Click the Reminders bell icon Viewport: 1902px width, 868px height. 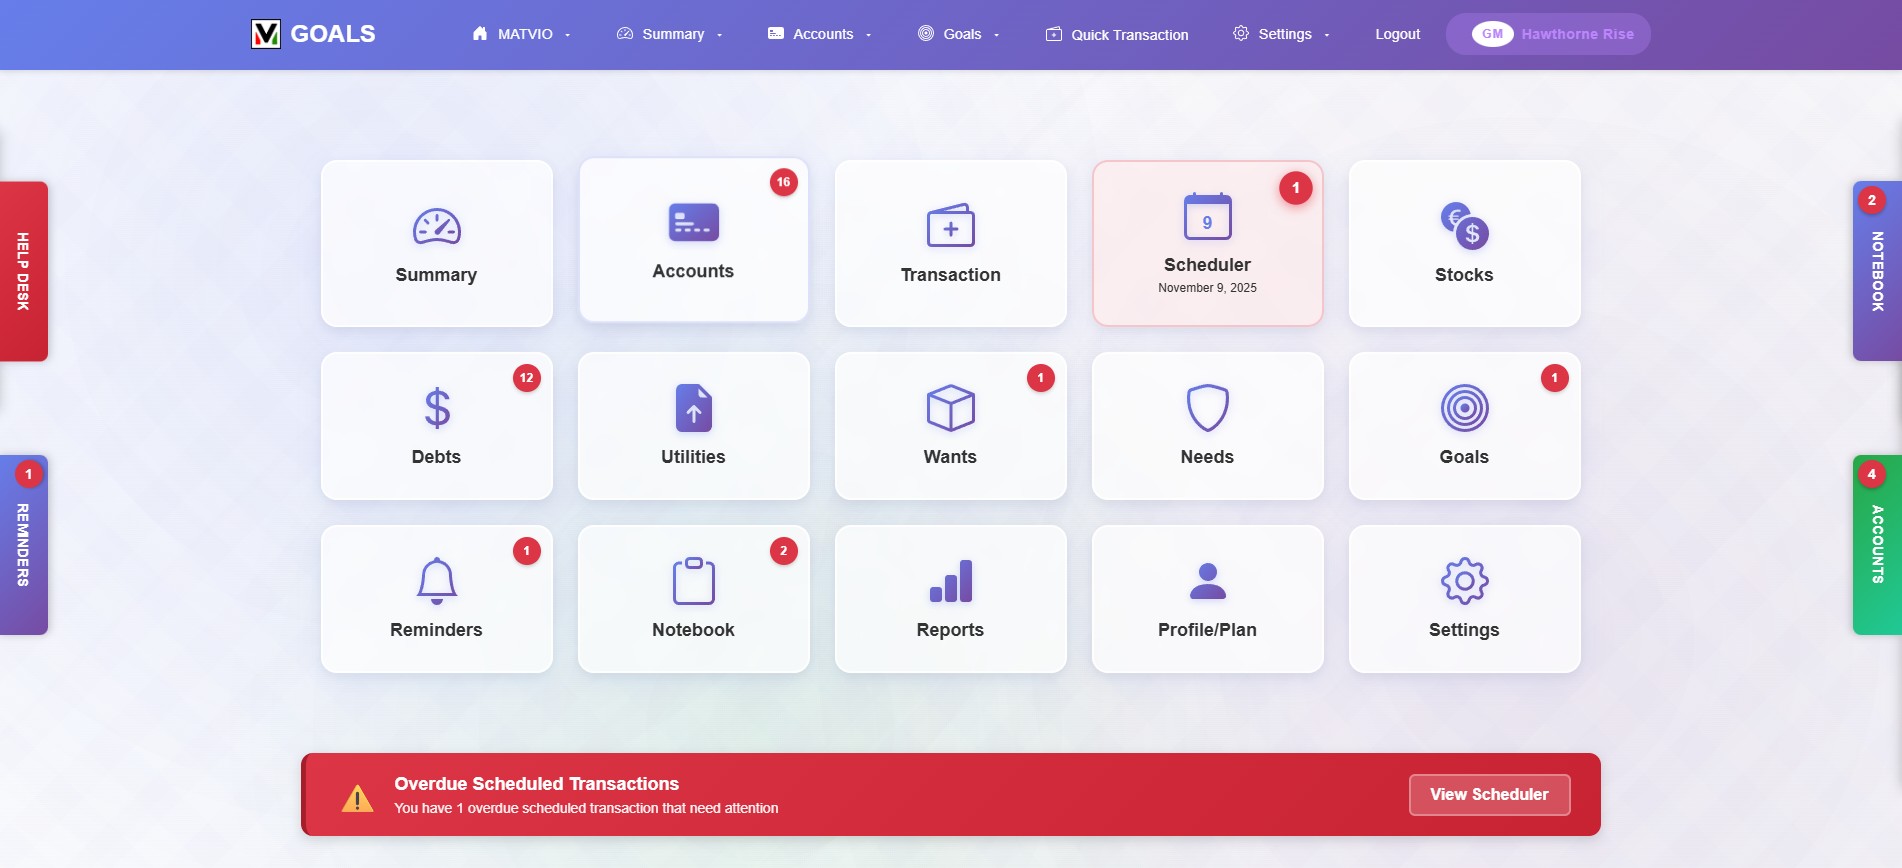click(x=436, y=581)
